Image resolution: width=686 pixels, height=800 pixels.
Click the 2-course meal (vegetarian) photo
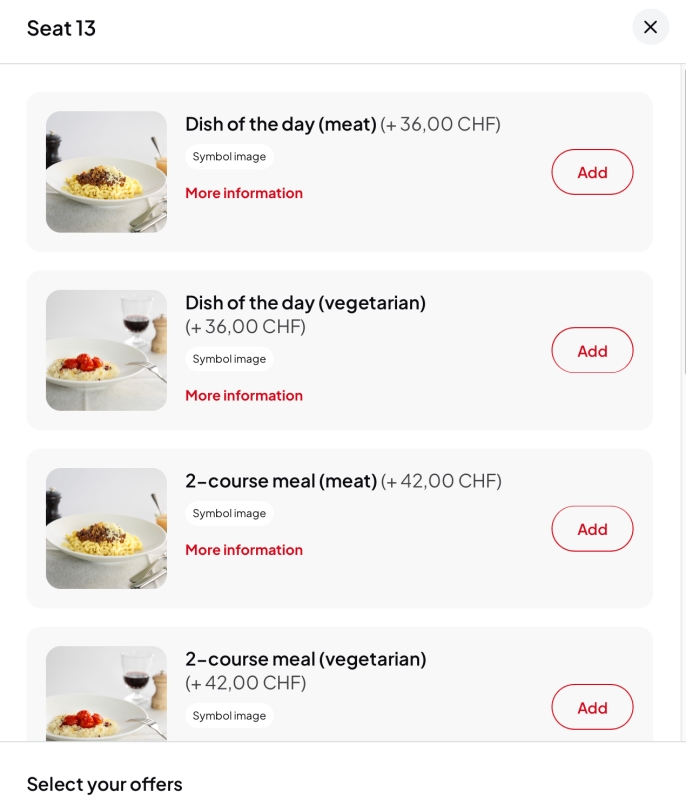(106, 694)
